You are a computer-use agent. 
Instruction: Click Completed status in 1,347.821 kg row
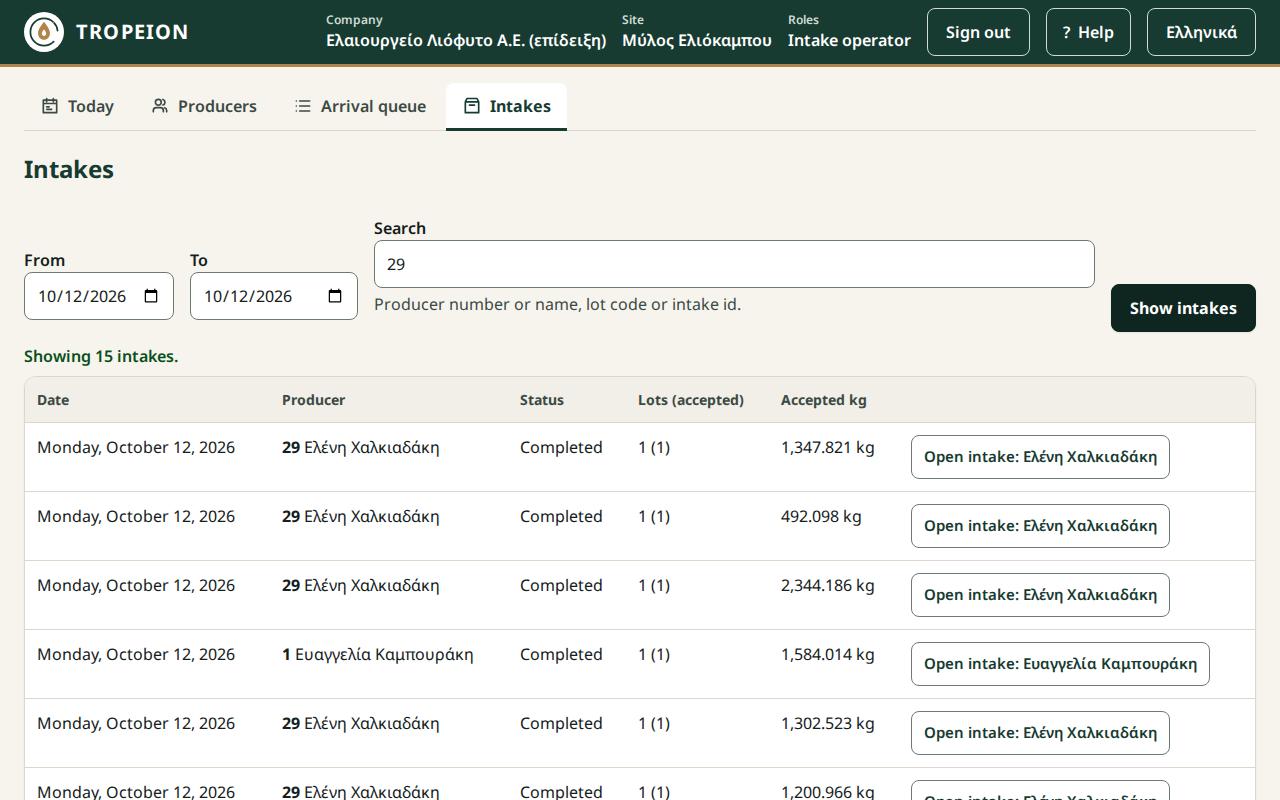tap(561, 447)
